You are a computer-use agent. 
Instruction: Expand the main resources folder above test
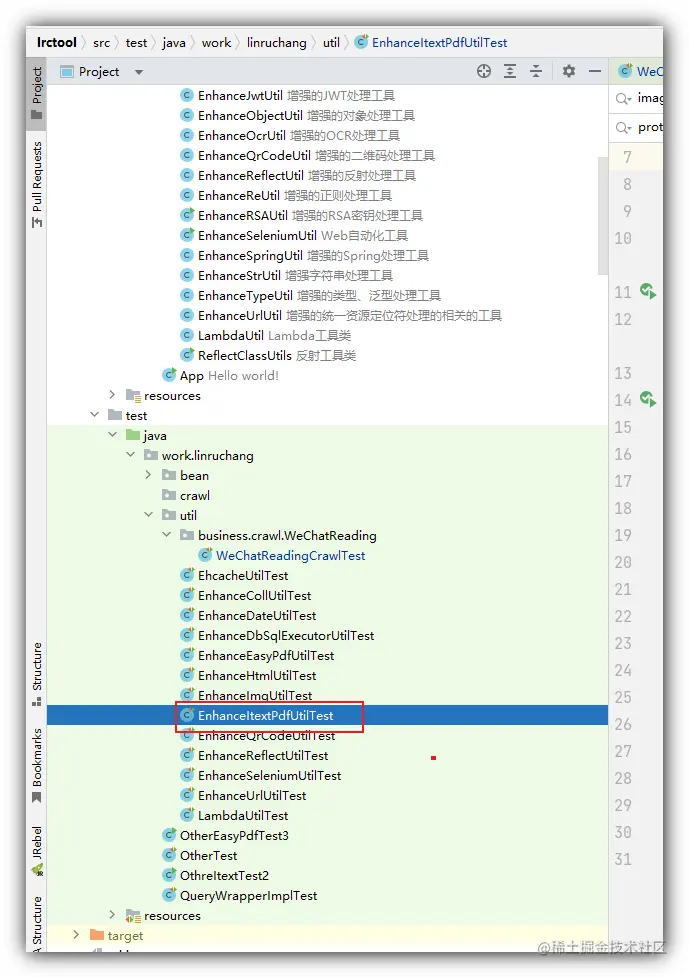(x=112, y=395)
